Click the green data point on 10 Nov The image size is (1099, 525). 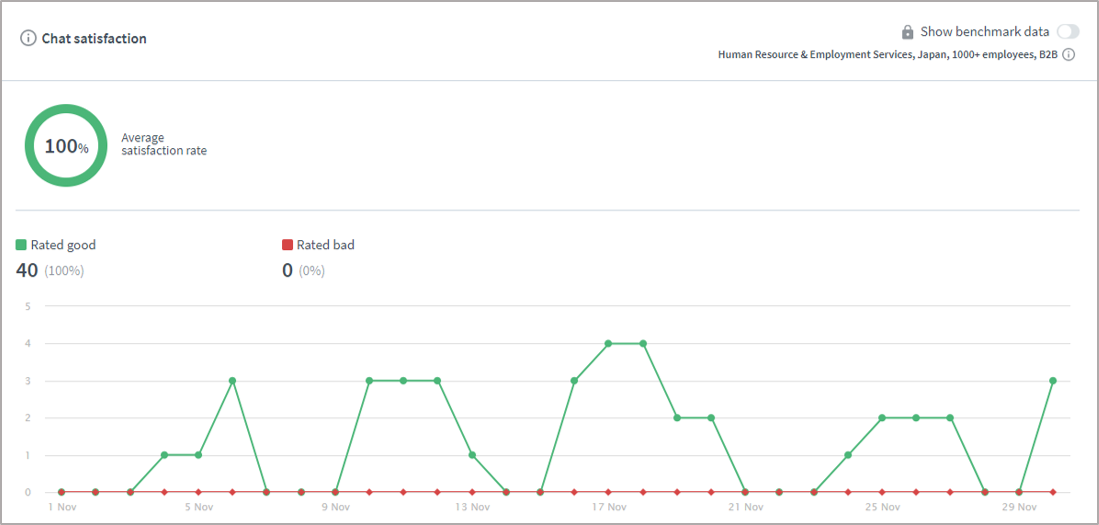[369, 381]
